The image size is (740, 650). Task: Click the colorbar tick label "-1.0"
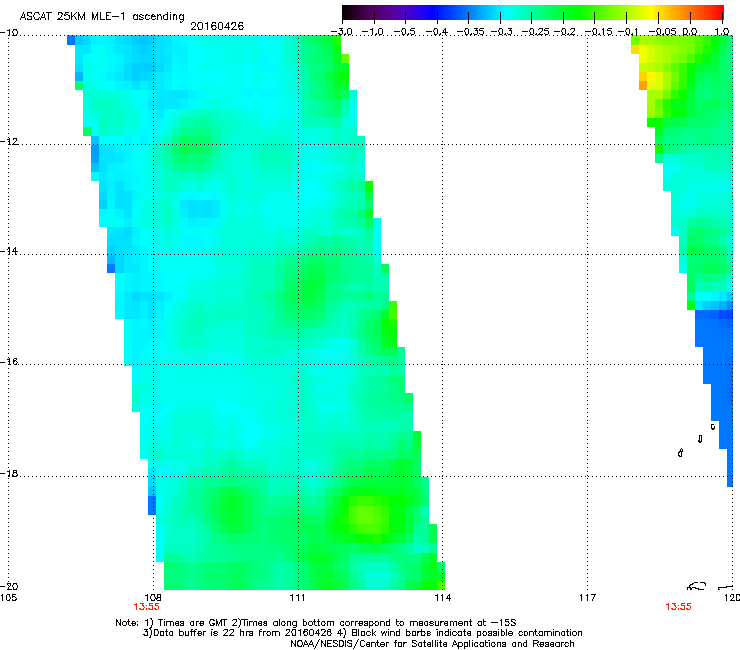(372, 32)
